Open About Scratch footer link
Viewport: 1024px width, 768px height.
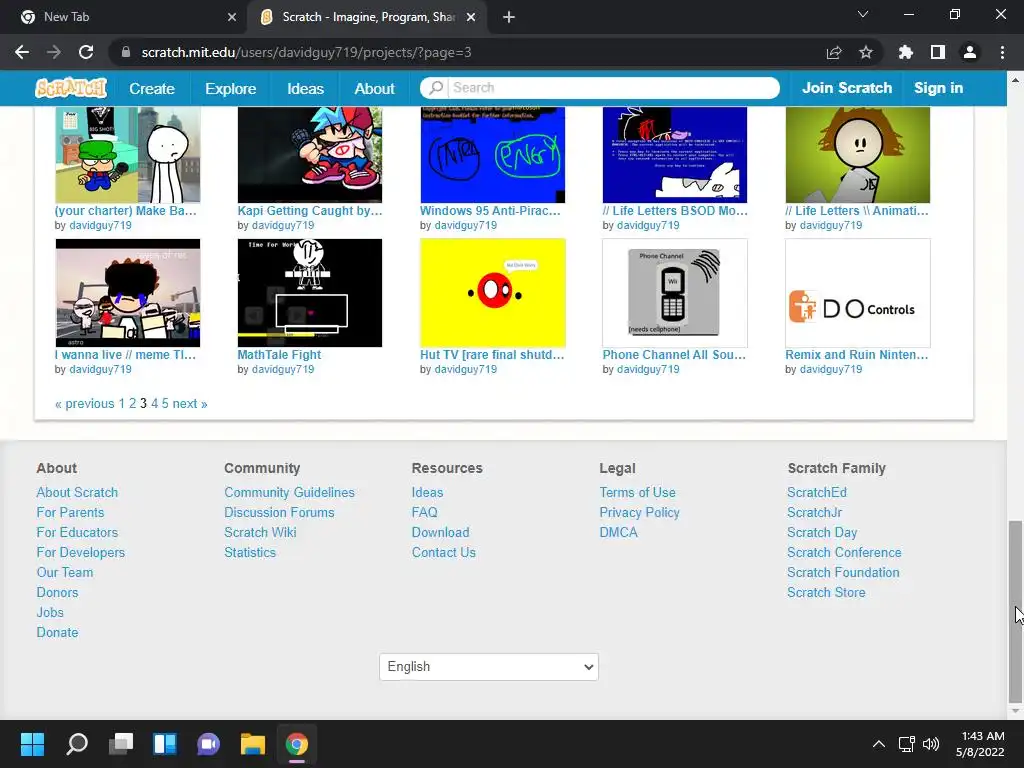77,492
